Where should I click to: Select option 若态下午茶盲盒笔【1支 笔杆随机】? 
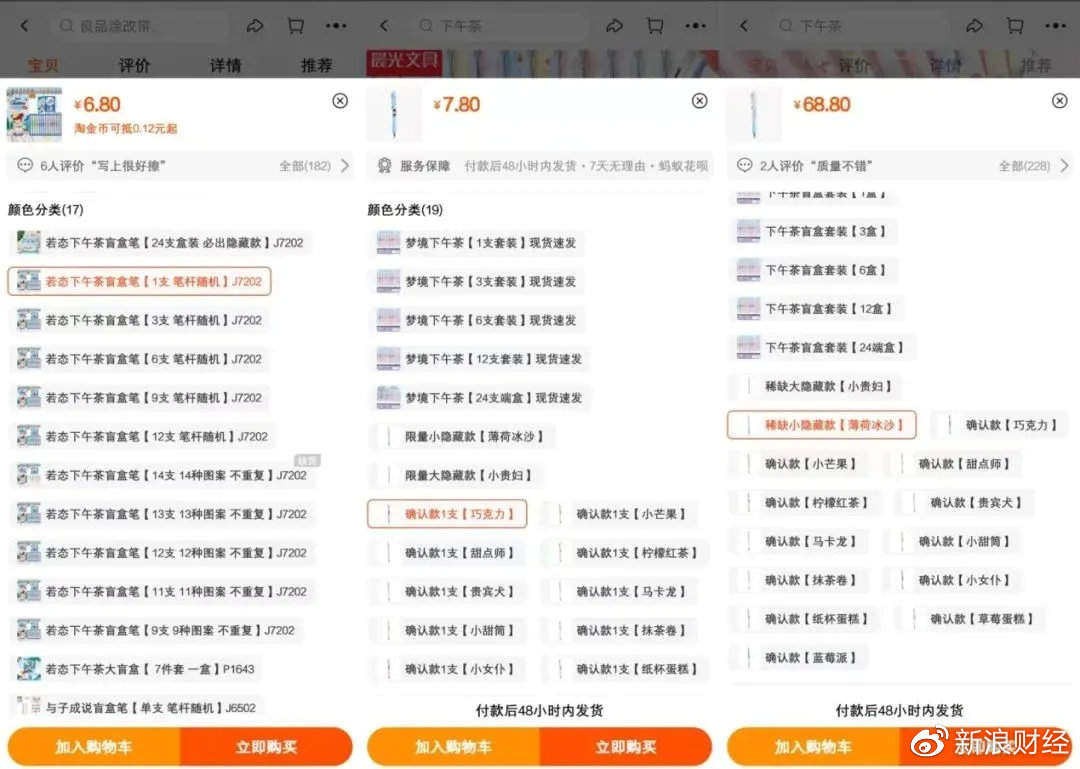click(x=139, y=281)
